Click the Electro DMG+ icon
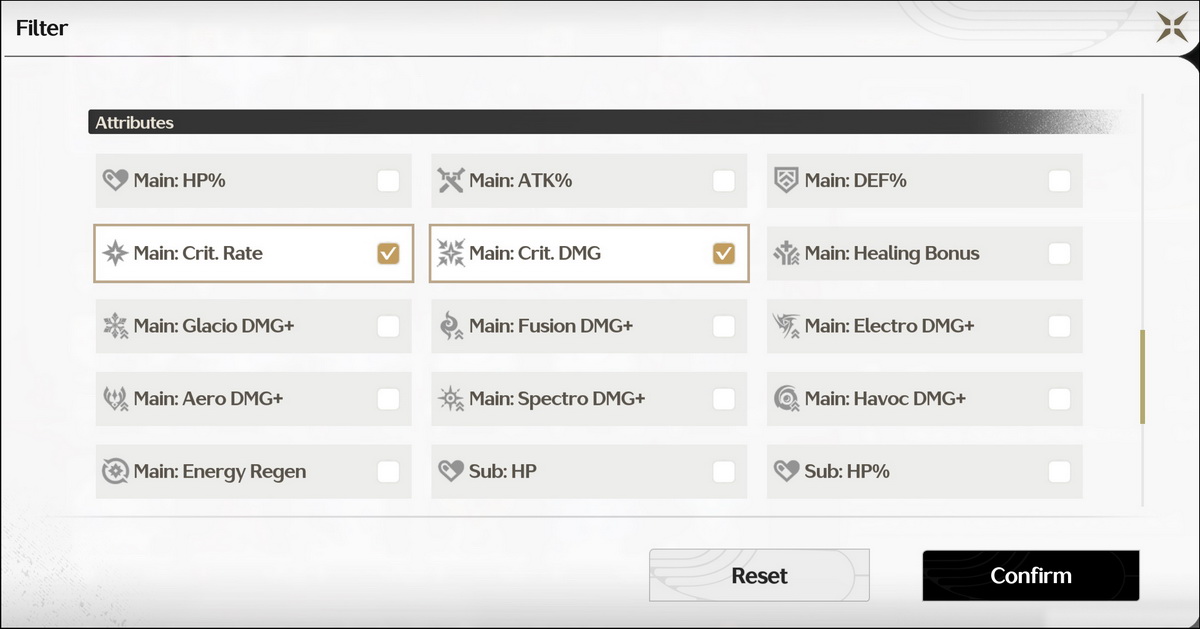The image size is (1200, 629). pyautogui.click(x=787, y=326)
